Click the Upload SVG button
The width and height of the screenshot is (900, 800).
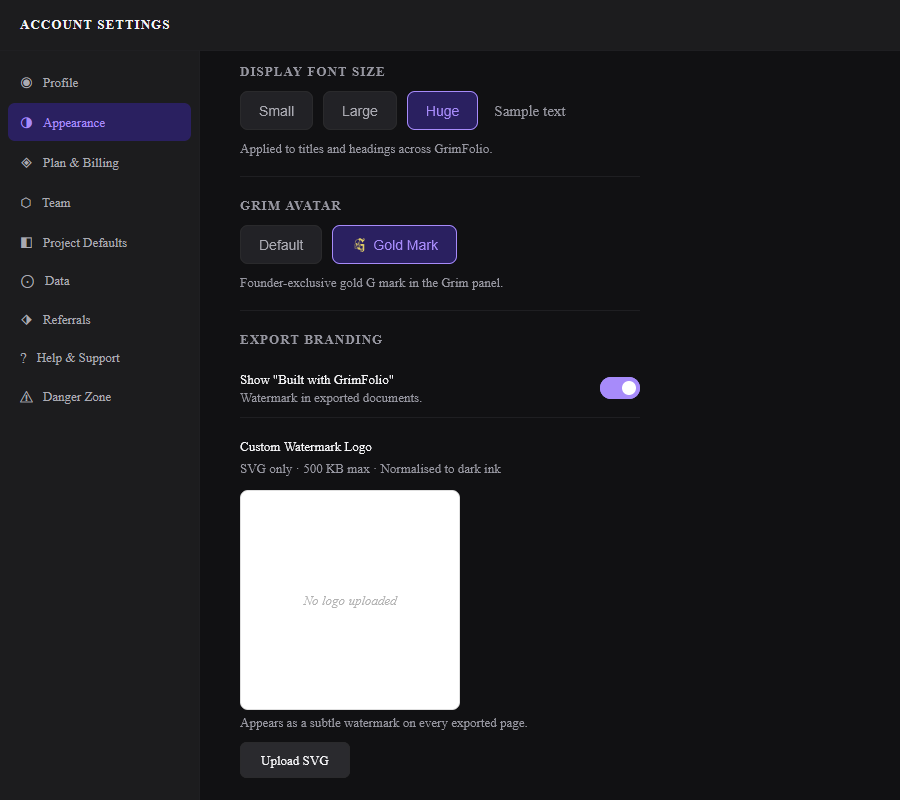click(294, 760)
